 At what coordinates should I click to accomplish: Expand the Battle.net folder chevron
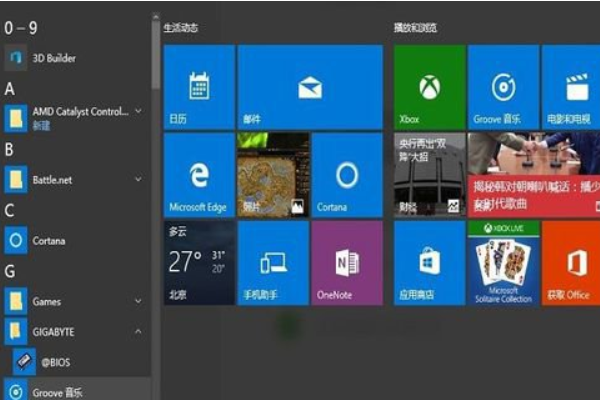138,179
